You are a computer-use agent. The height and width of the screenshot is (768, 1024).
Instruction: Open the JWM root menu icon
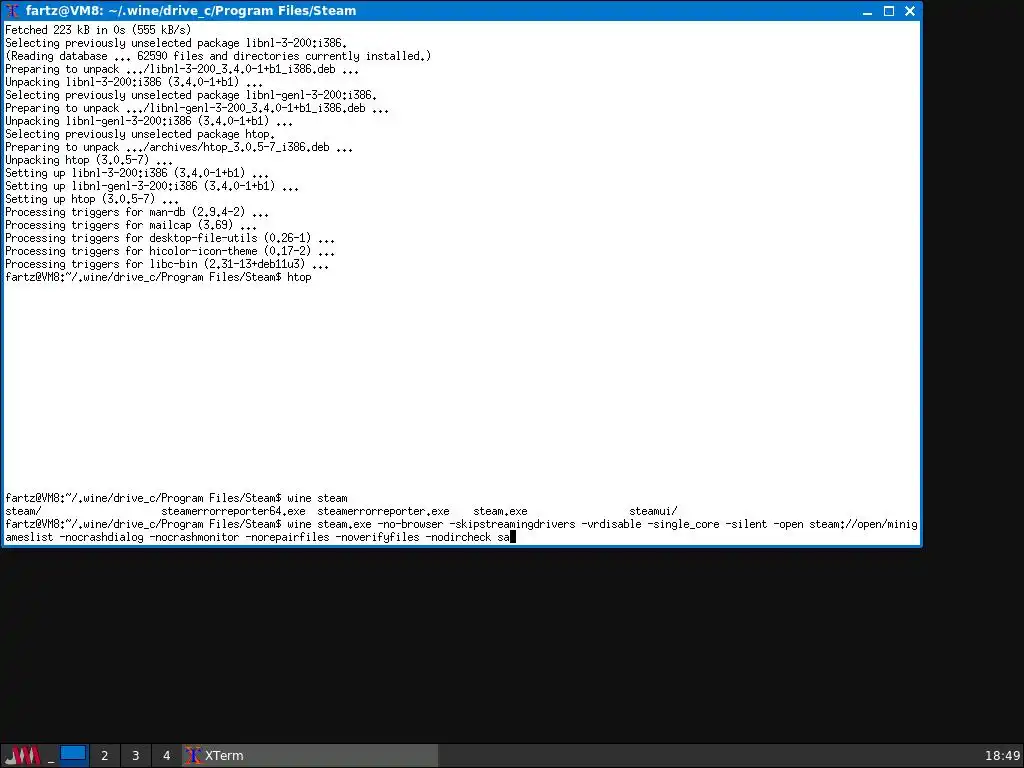(22, 756)
